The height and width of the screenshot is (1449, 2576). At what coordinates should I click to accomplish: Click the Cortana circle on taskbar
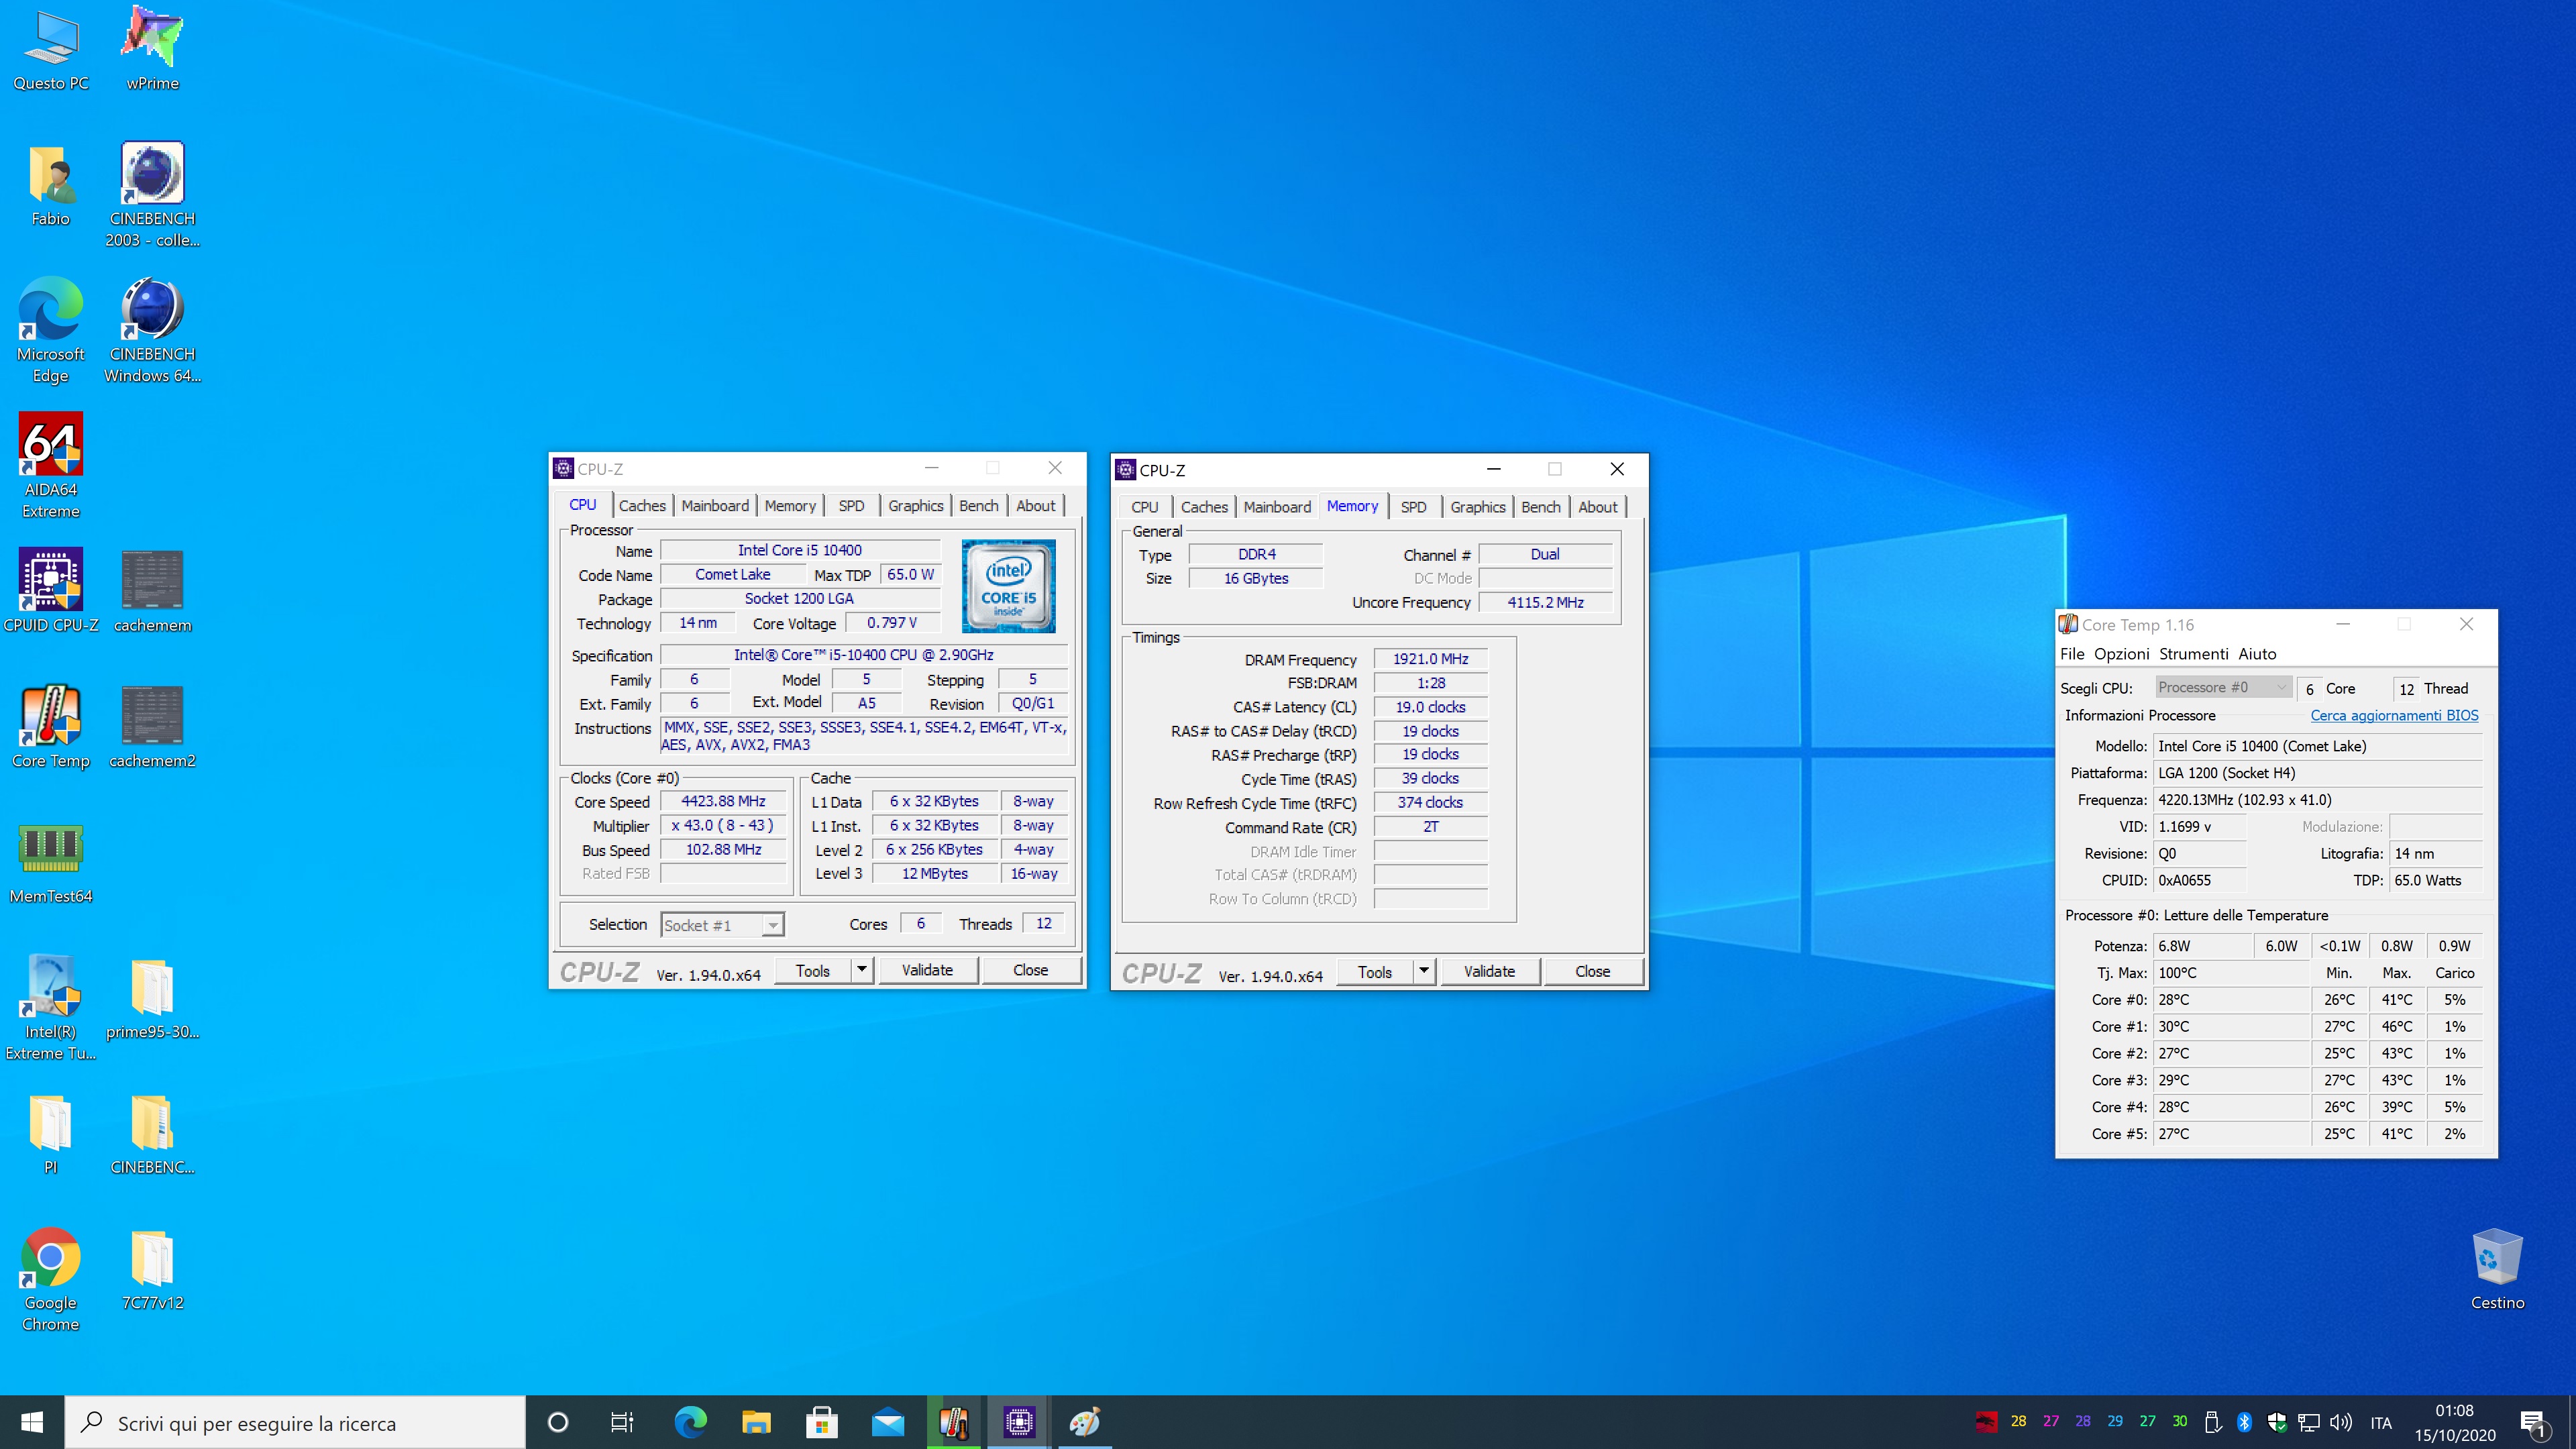point(558,1422)
